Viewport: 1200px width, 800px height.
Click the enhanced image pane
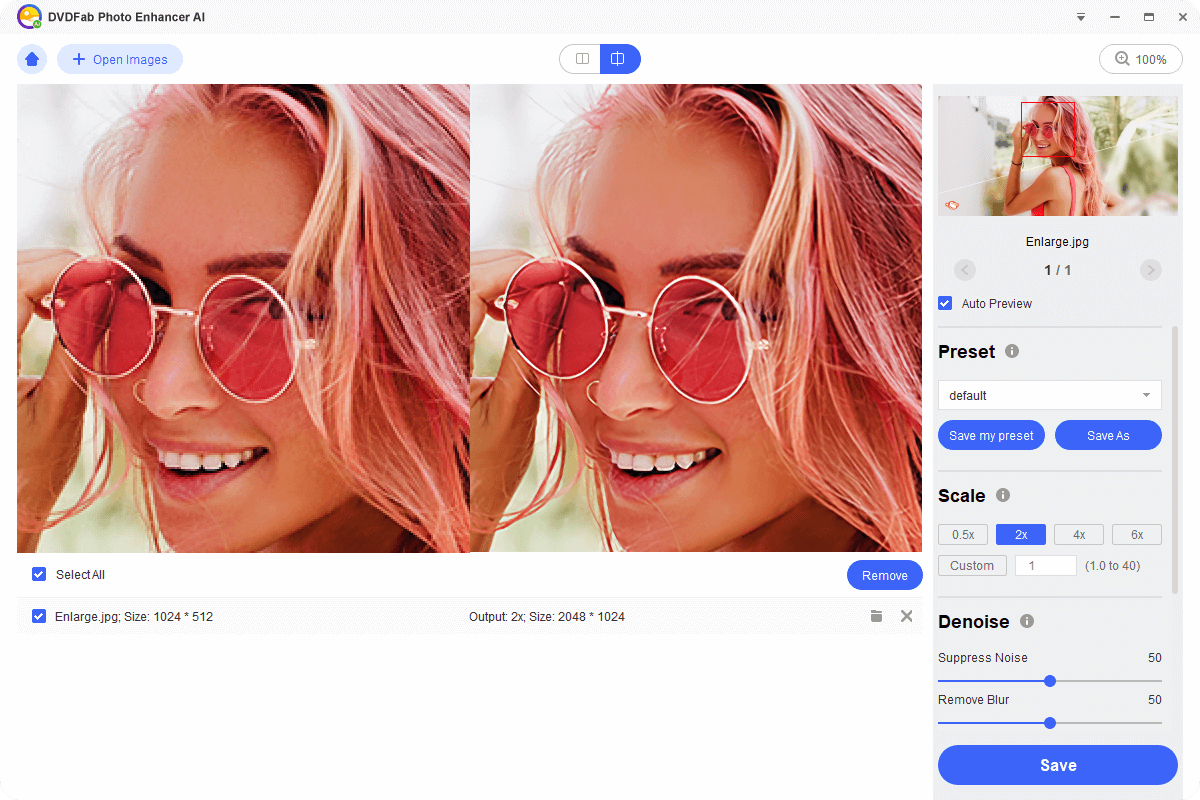[696, 318]
